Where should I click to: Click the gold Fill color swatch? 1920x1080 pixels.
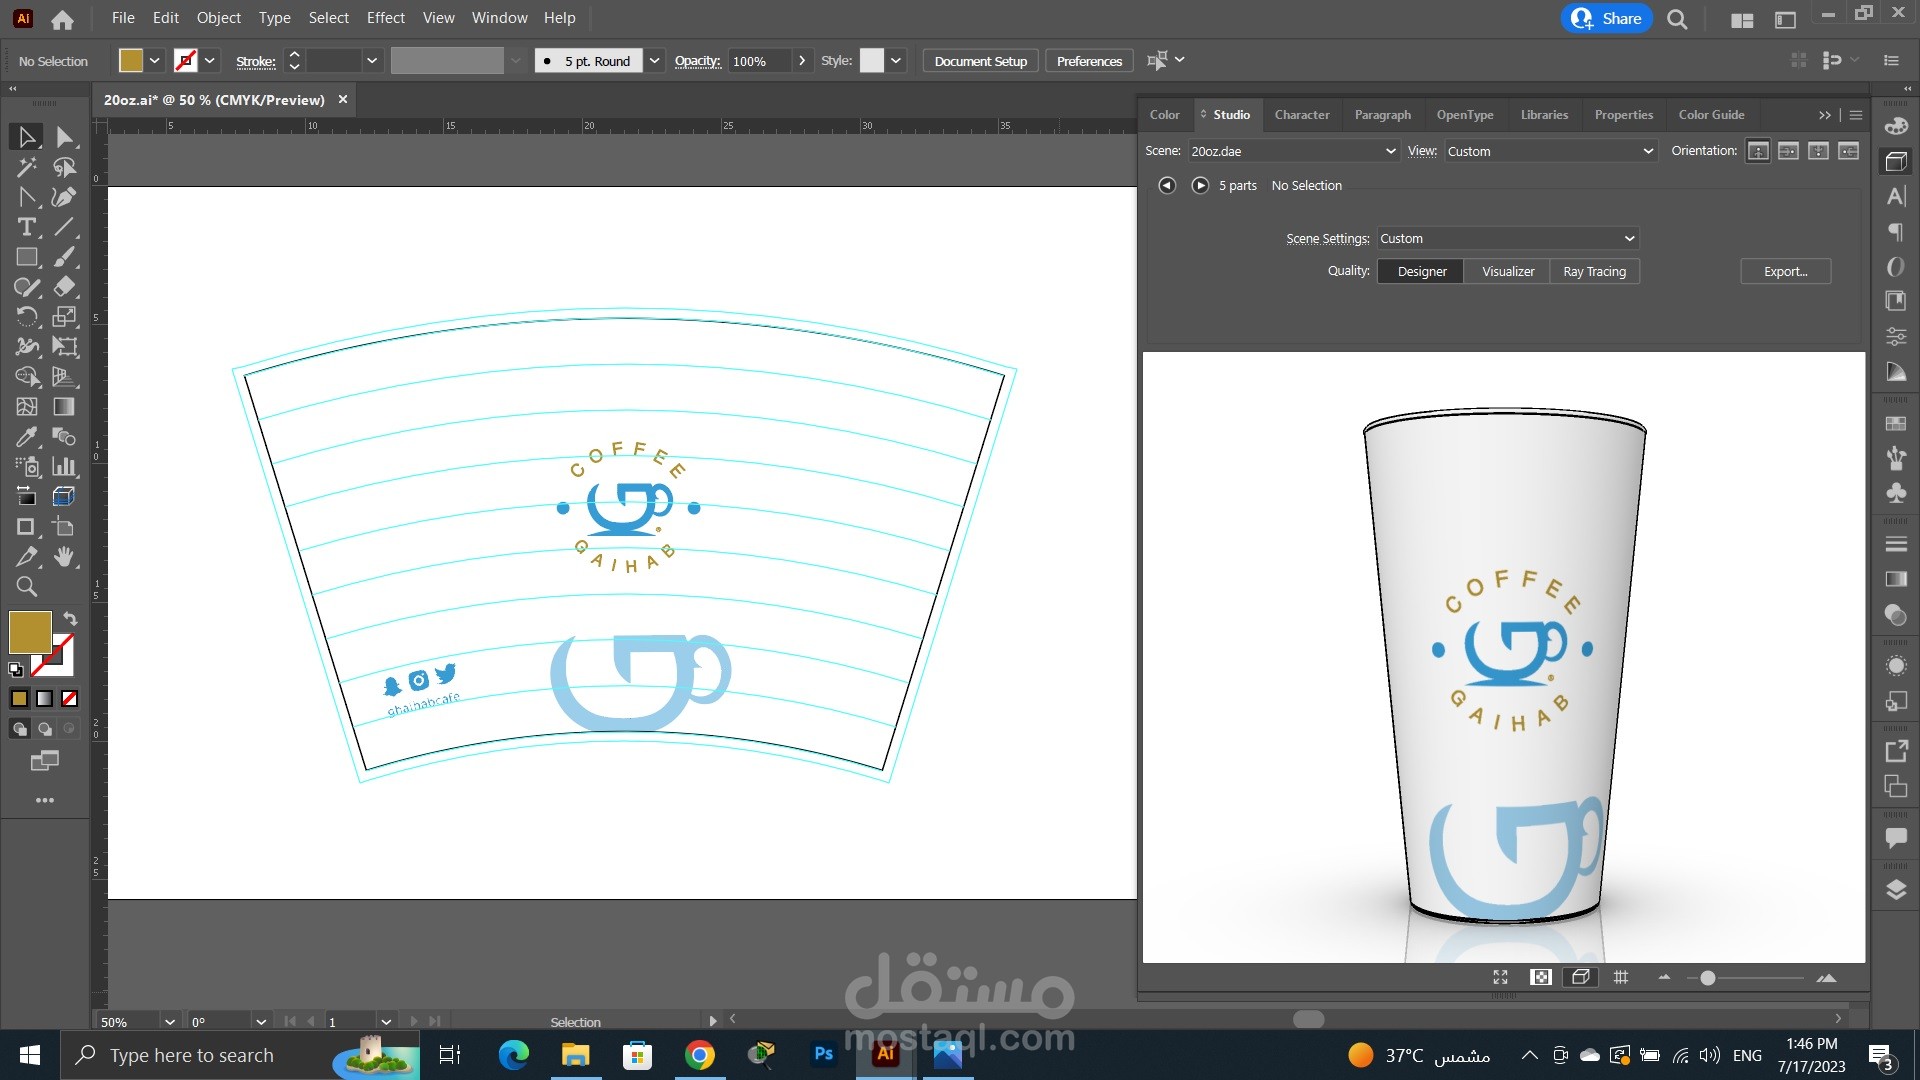point(30,632)
